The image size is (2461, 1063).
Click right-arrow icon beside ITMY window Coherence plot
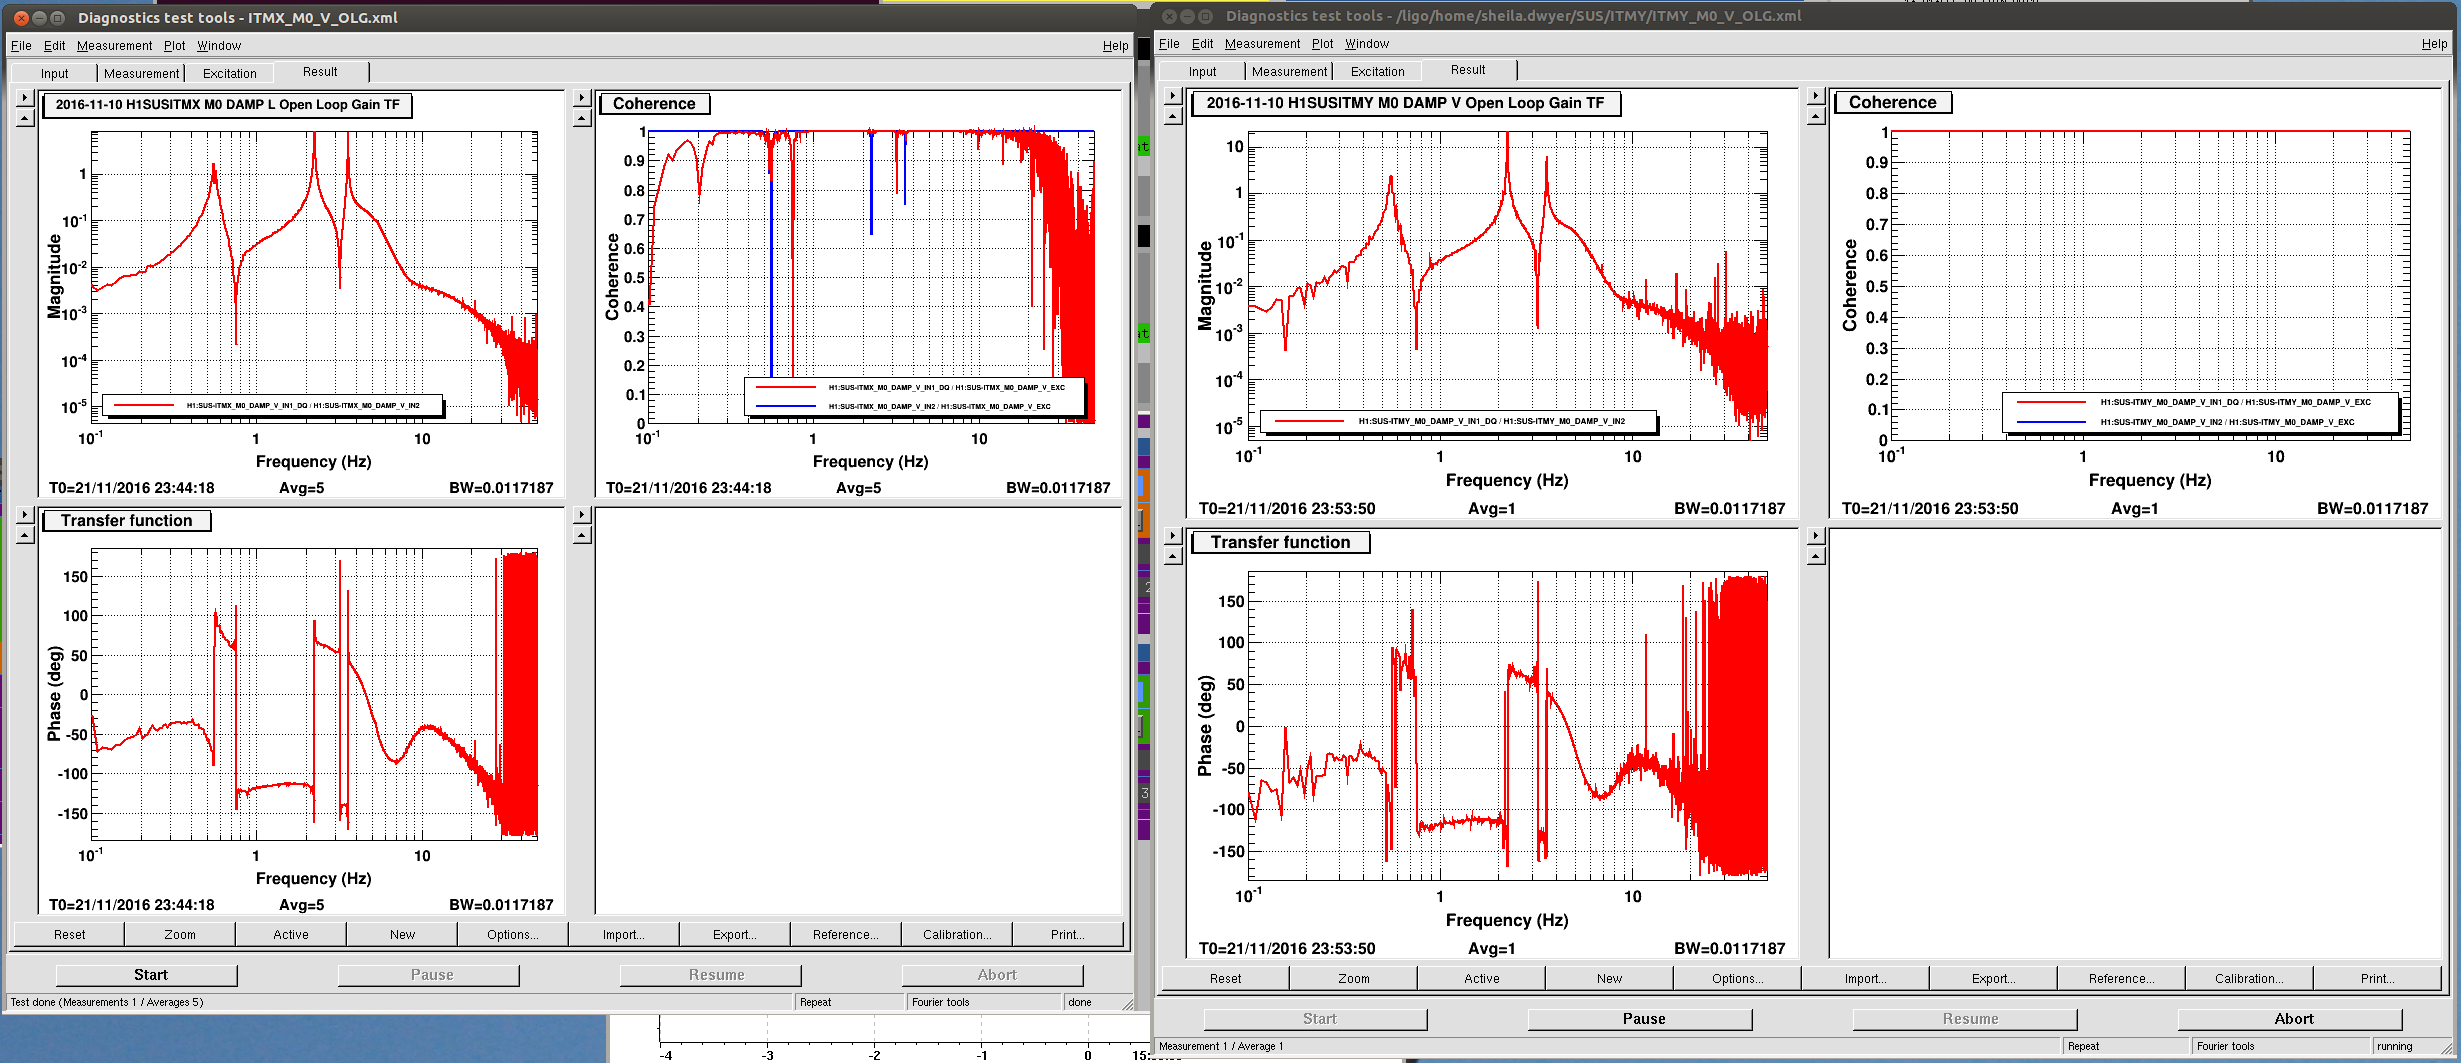[1817, 96]
